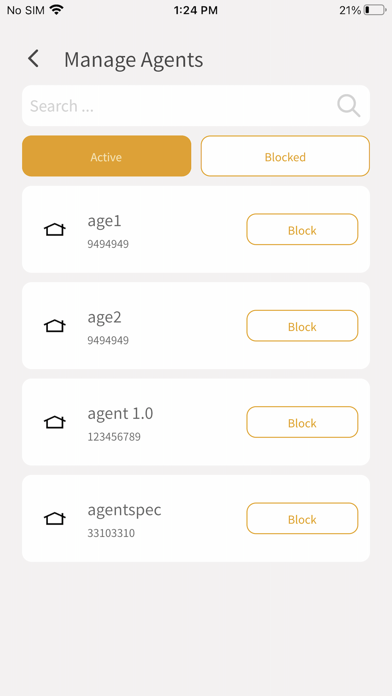Image resolution: width=392 pixels, height=696 pixels.
Task: Tap the magnifying glass search icon
Action: 348,106
